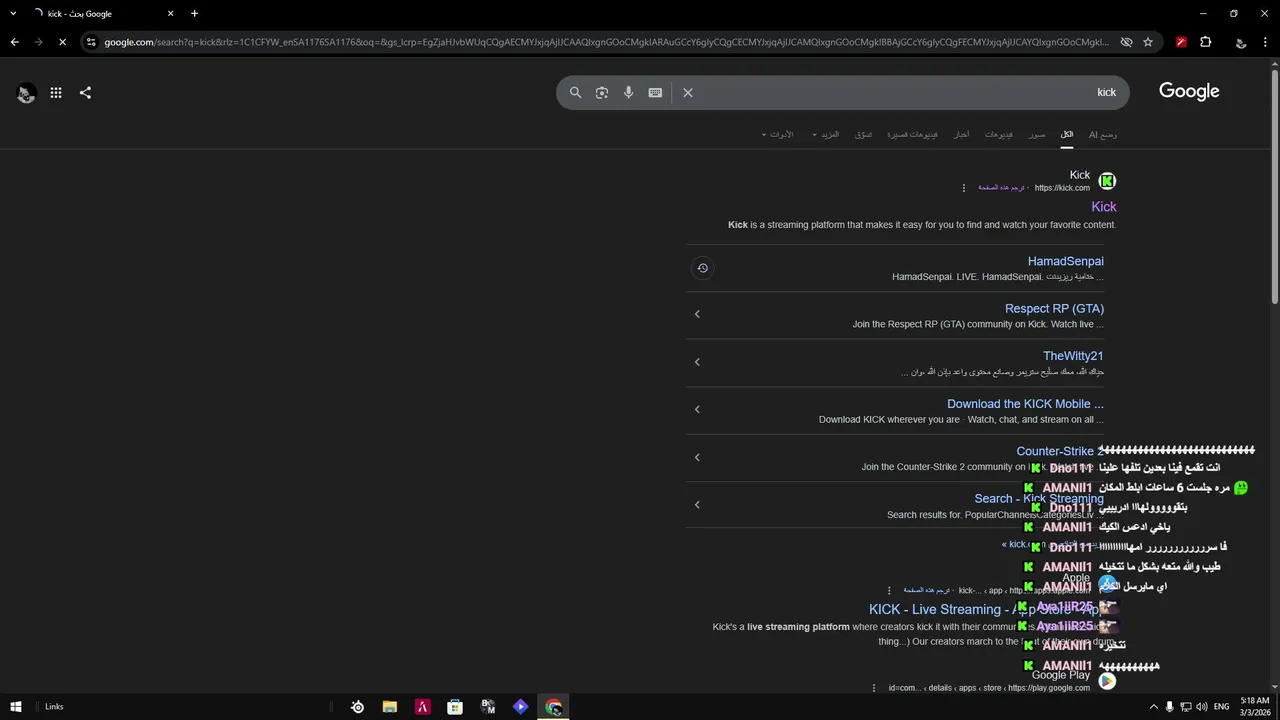Image resolution: width=1280 pixels, height=720 pixels.
Task: Open the on-screen keyboard input tool
Action: point(655,92)
